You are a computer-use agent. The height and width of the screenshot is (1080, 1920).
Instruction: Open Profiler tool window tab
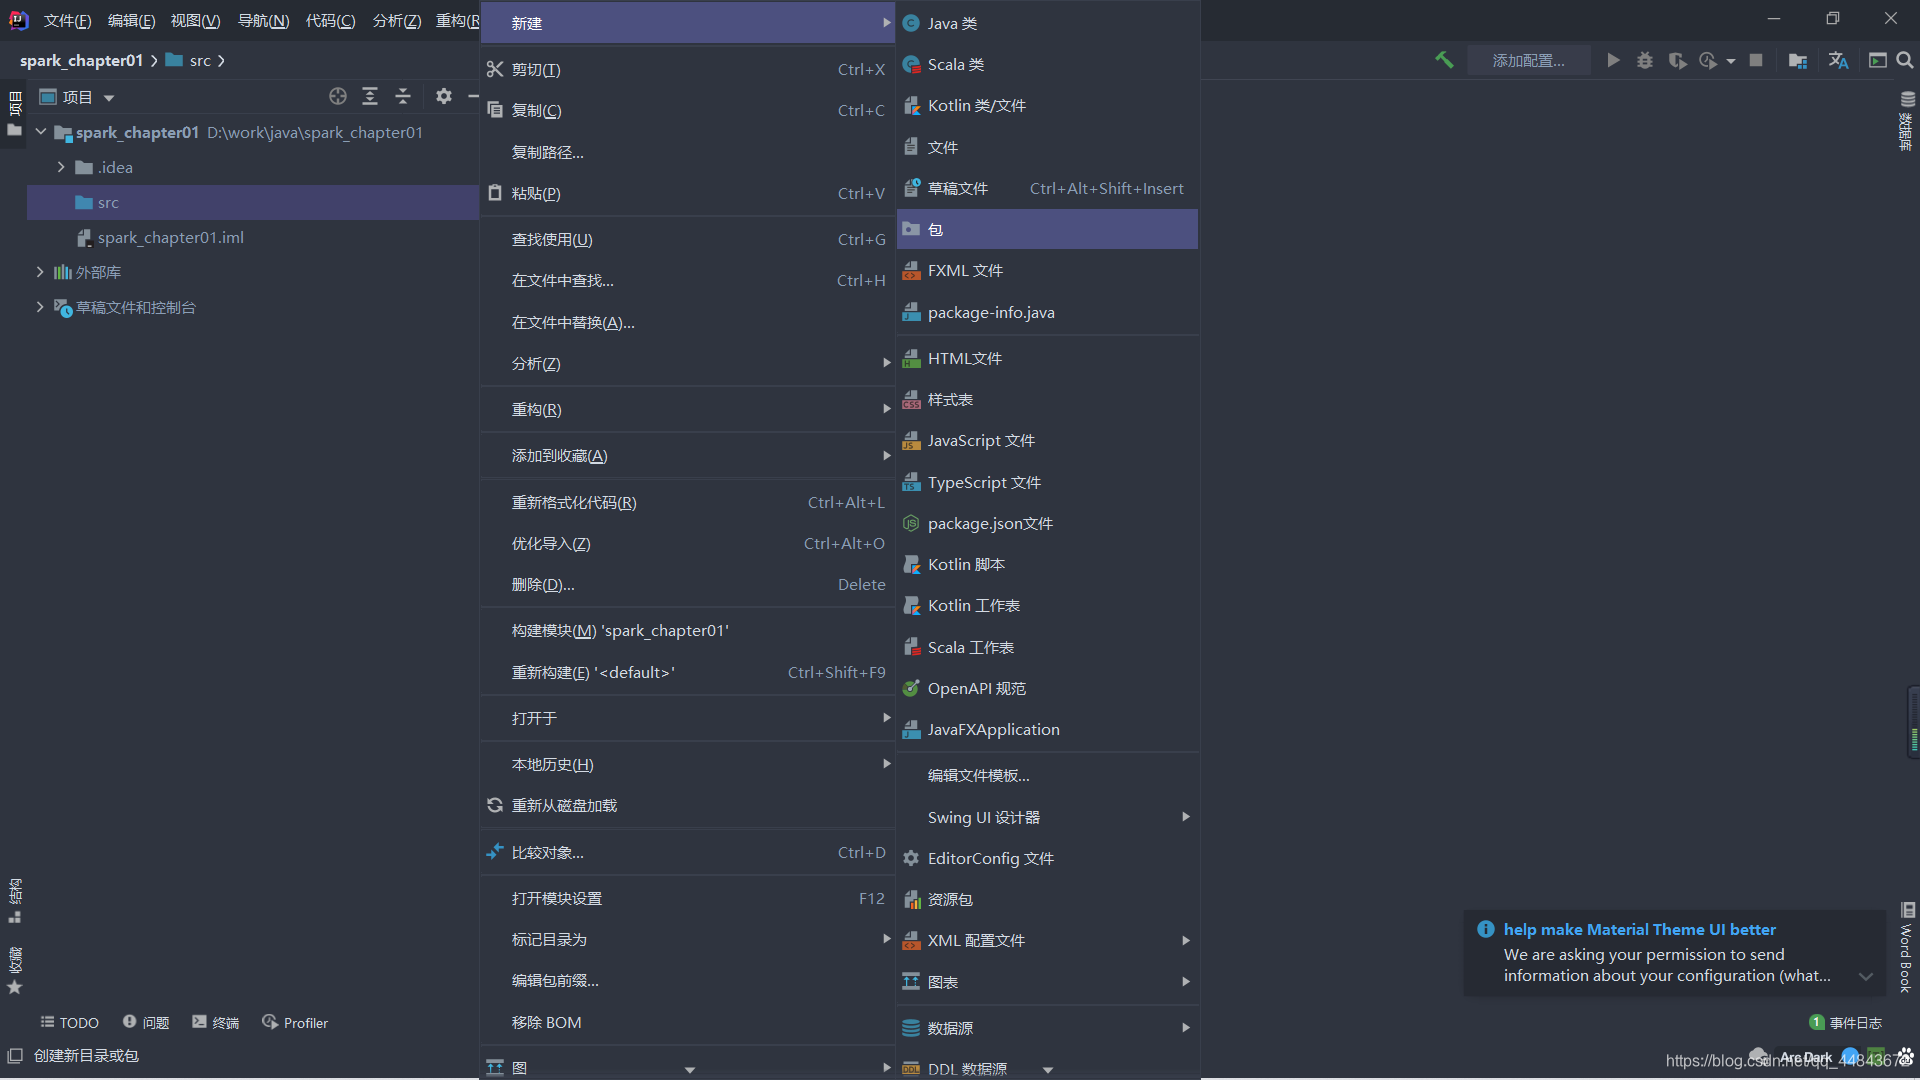click(295, 1022)
